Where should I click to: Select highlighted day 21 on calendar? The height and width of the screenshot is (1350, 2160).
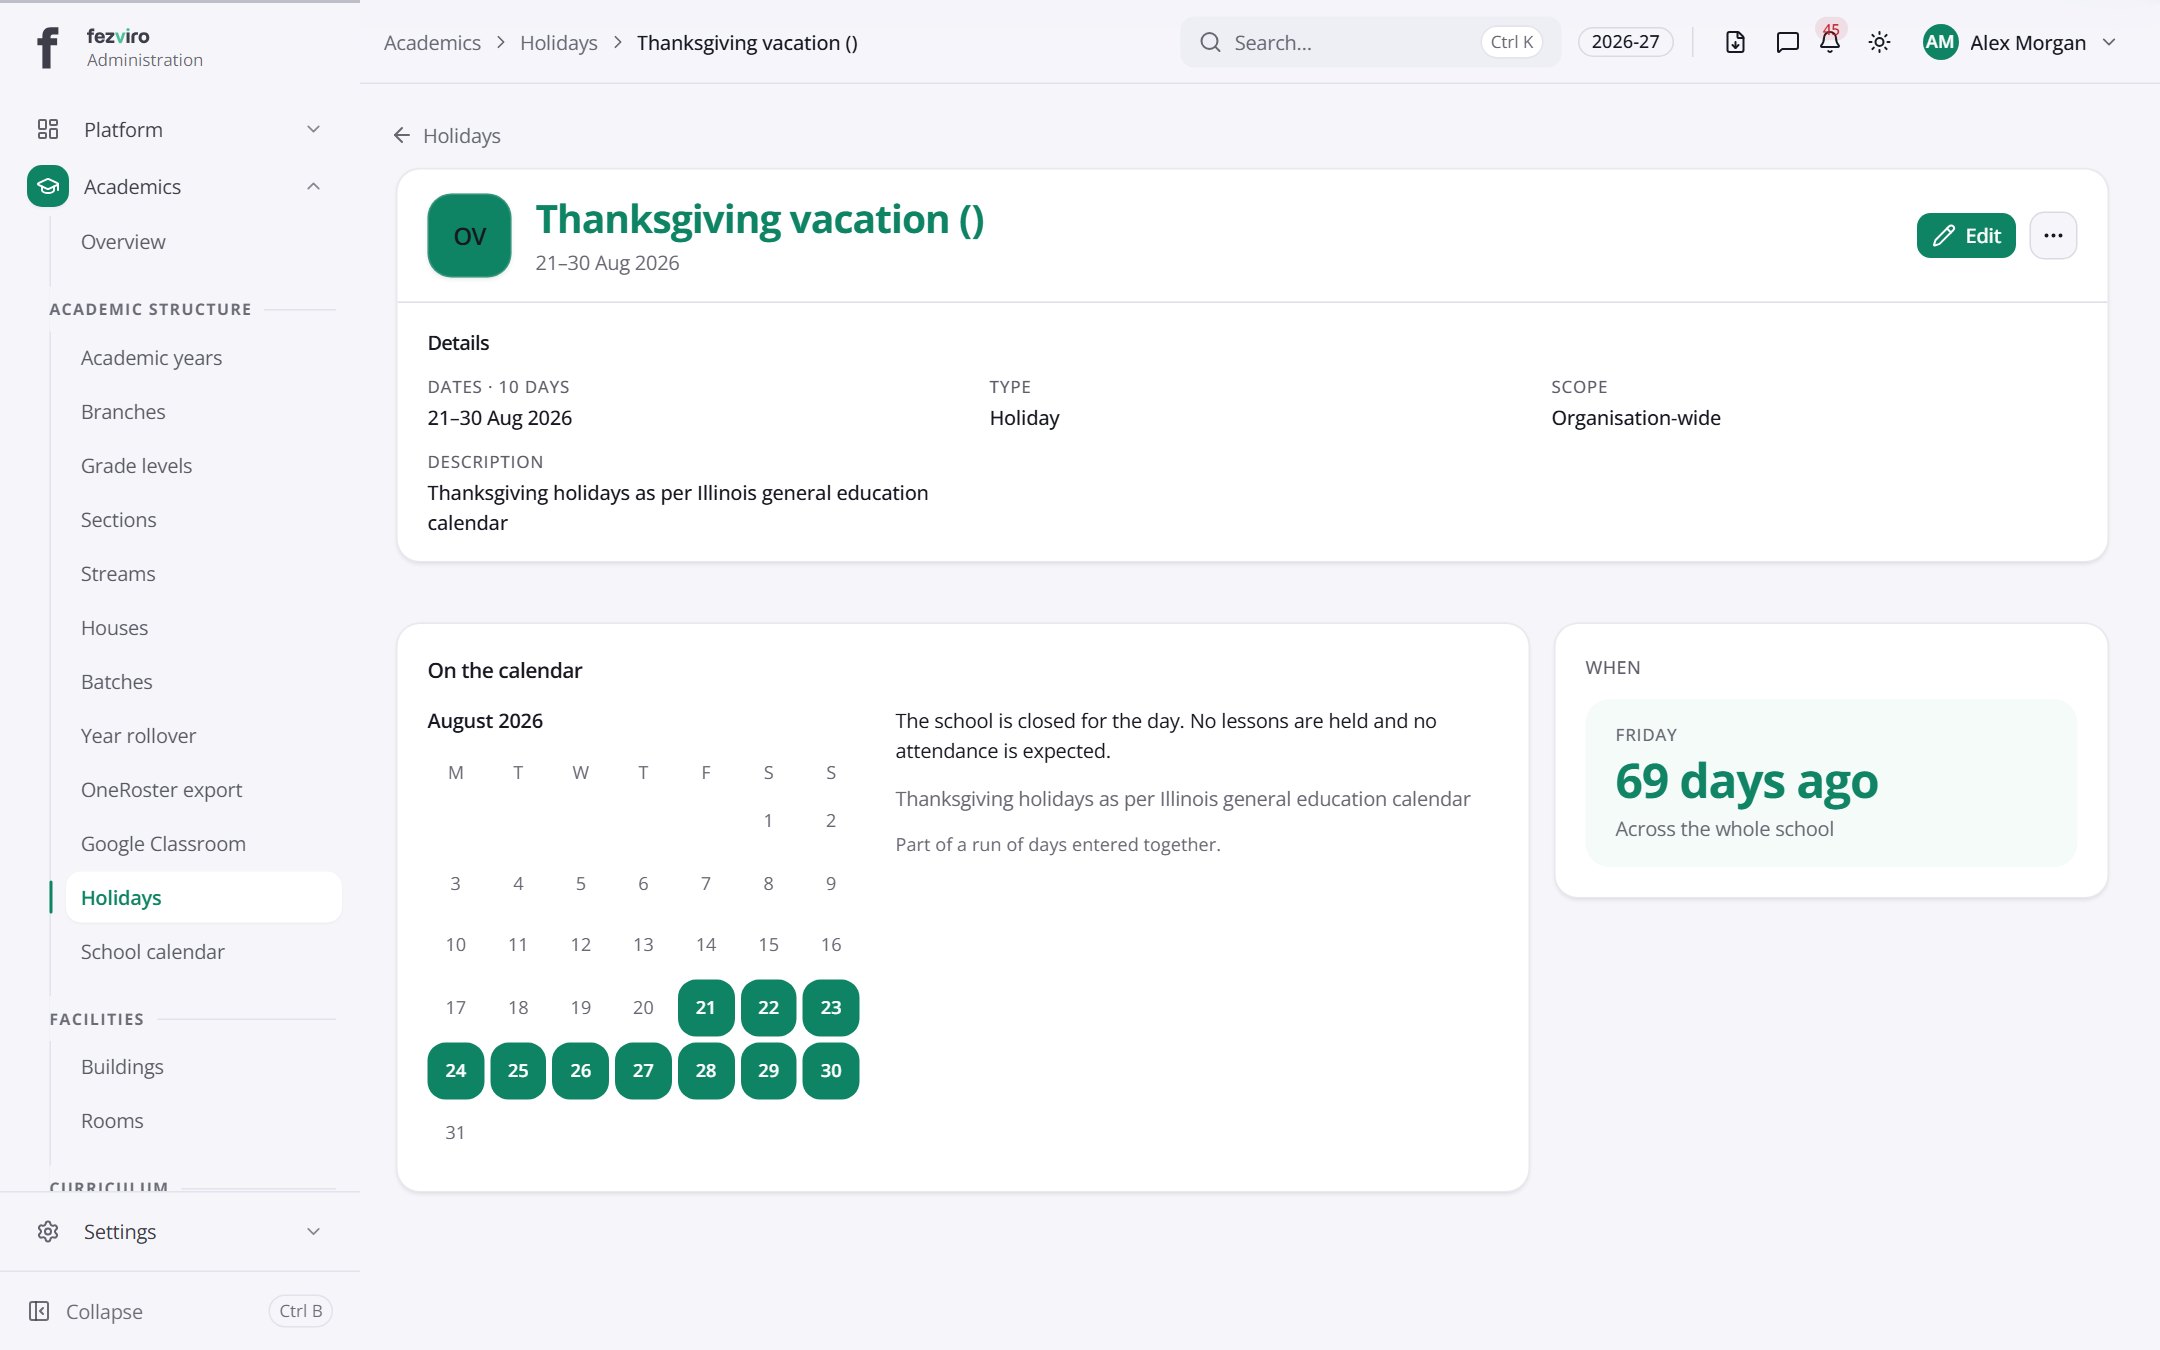pyautogui.click(x=706, y=1007)
